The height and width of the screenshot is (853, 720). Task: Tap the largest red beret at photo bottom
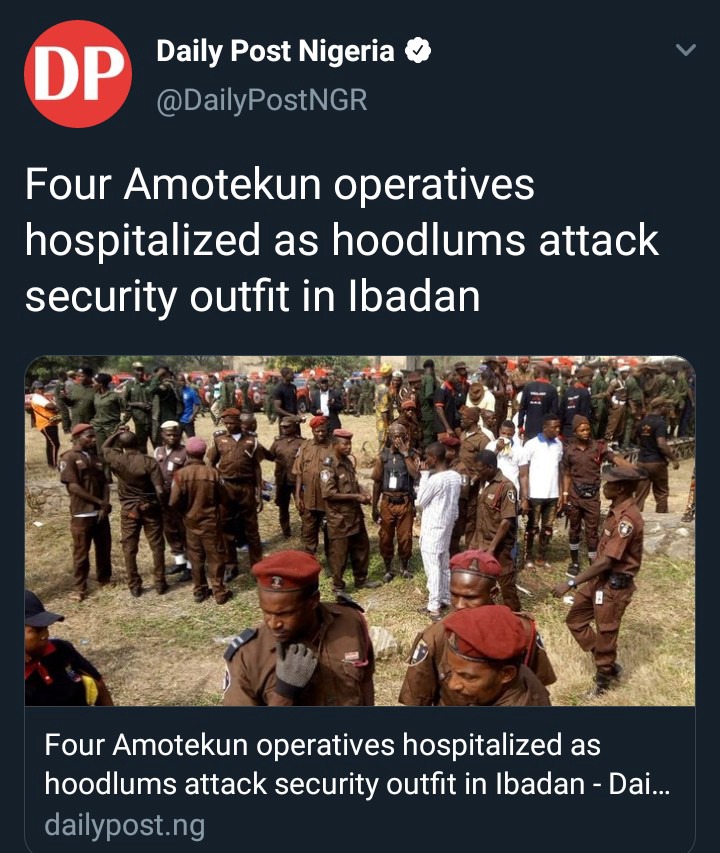[486, 633]
